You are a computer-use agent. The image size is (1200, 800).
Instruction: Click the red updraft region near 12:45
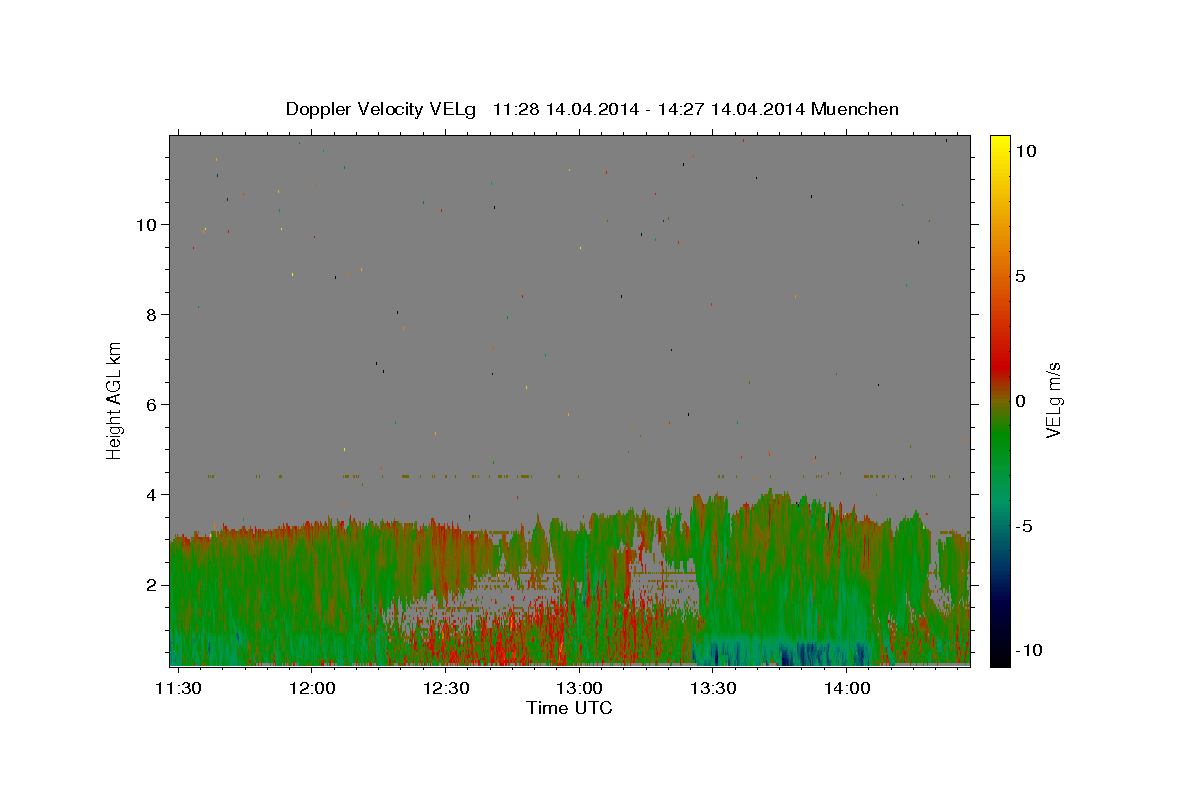(x=510, y=638)
